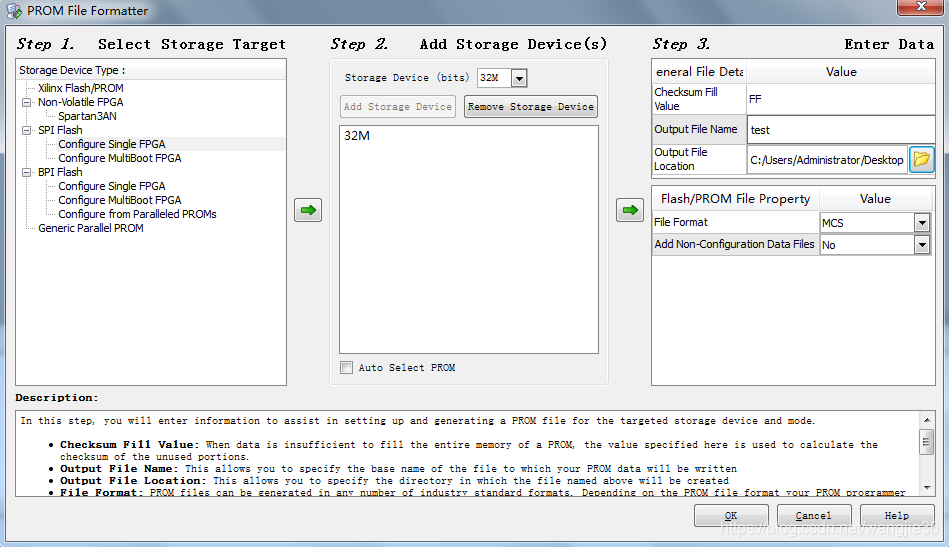Collapse the Non-Volatile FPGA tree node

pyautogui.click(x=27, y=102)
